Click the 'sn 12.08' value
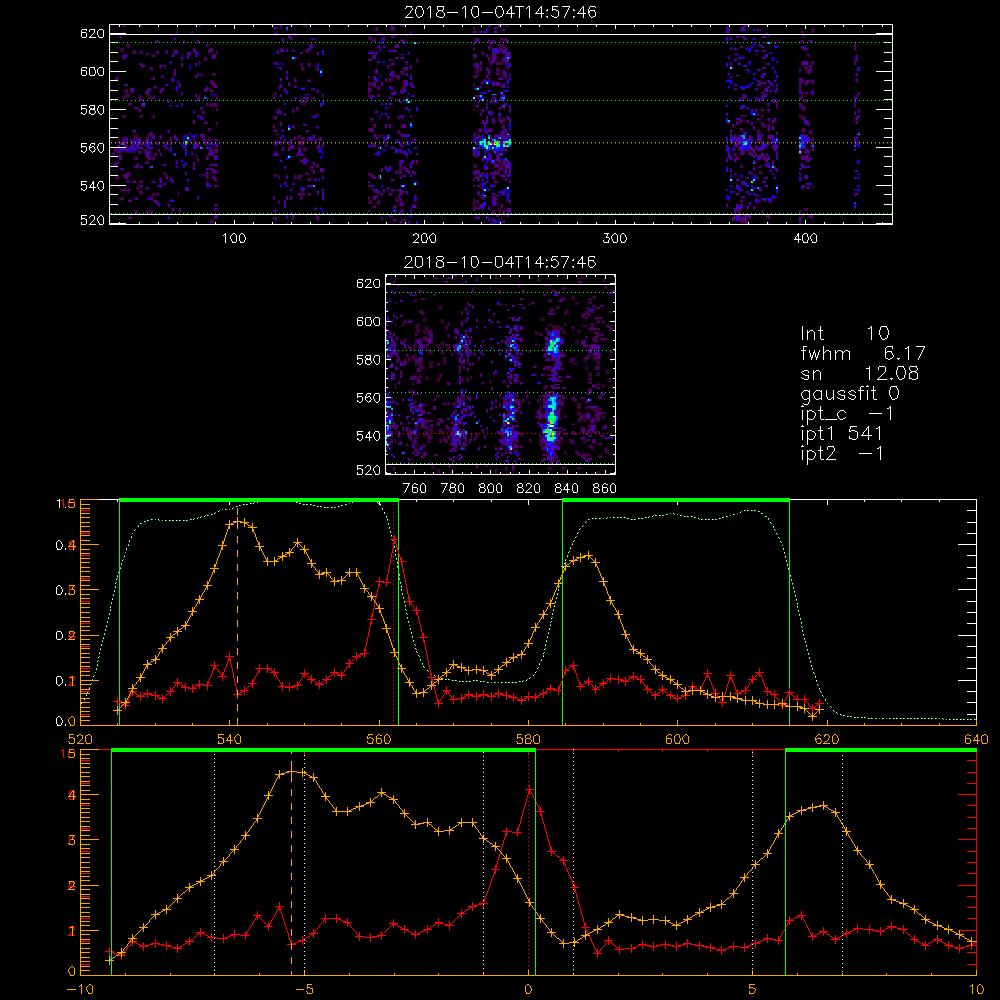 pyautogui.click(x=859, y=374)
